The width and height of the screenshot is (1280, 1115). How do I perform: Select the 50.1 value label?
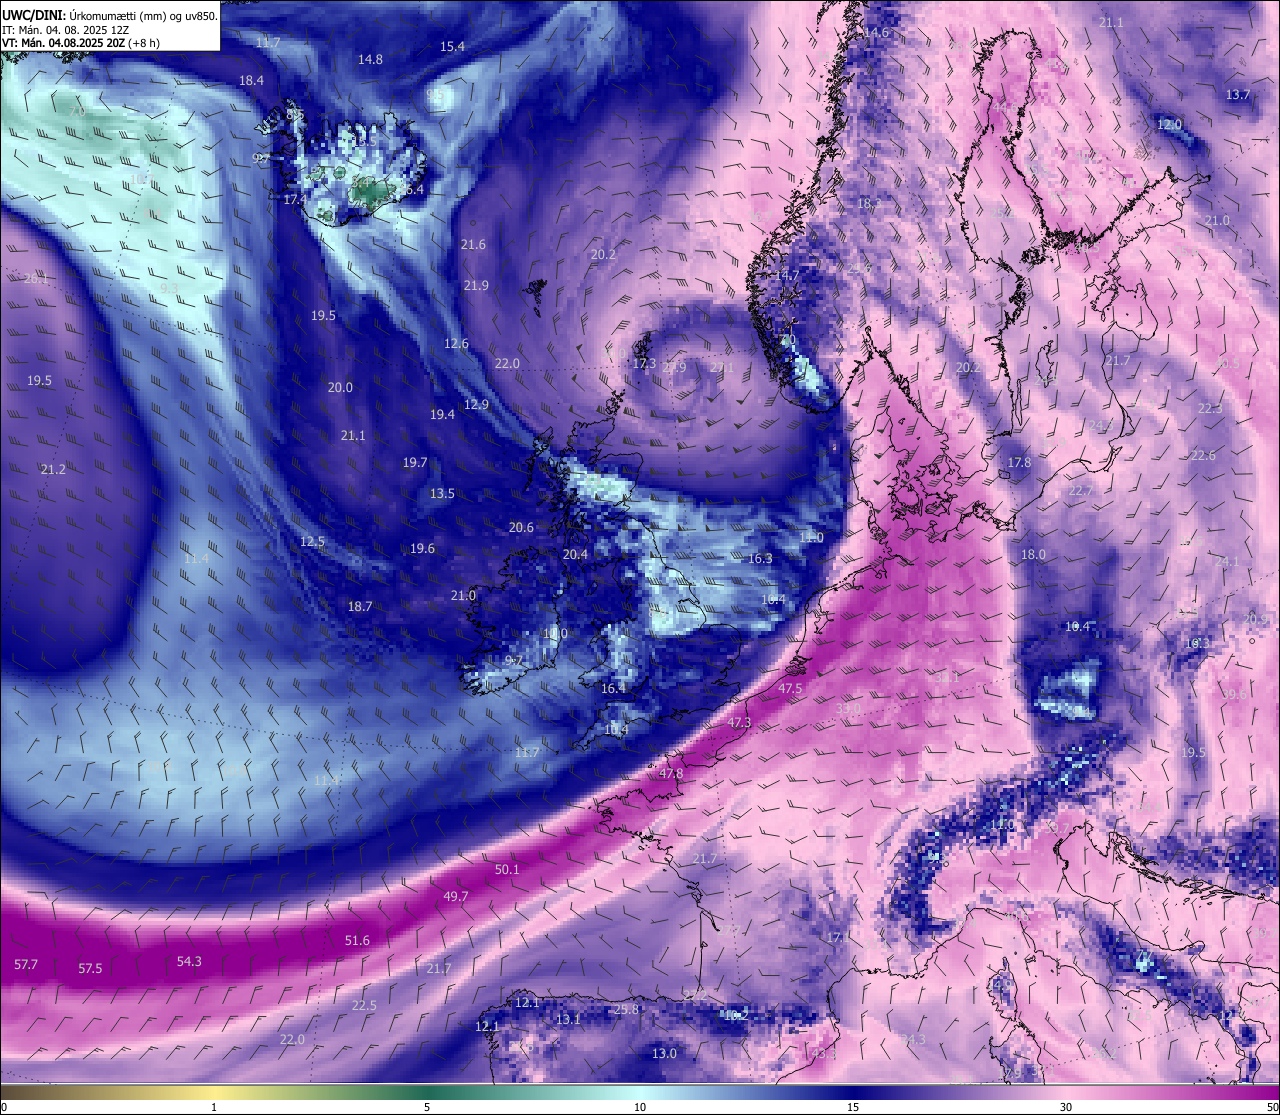507,869
